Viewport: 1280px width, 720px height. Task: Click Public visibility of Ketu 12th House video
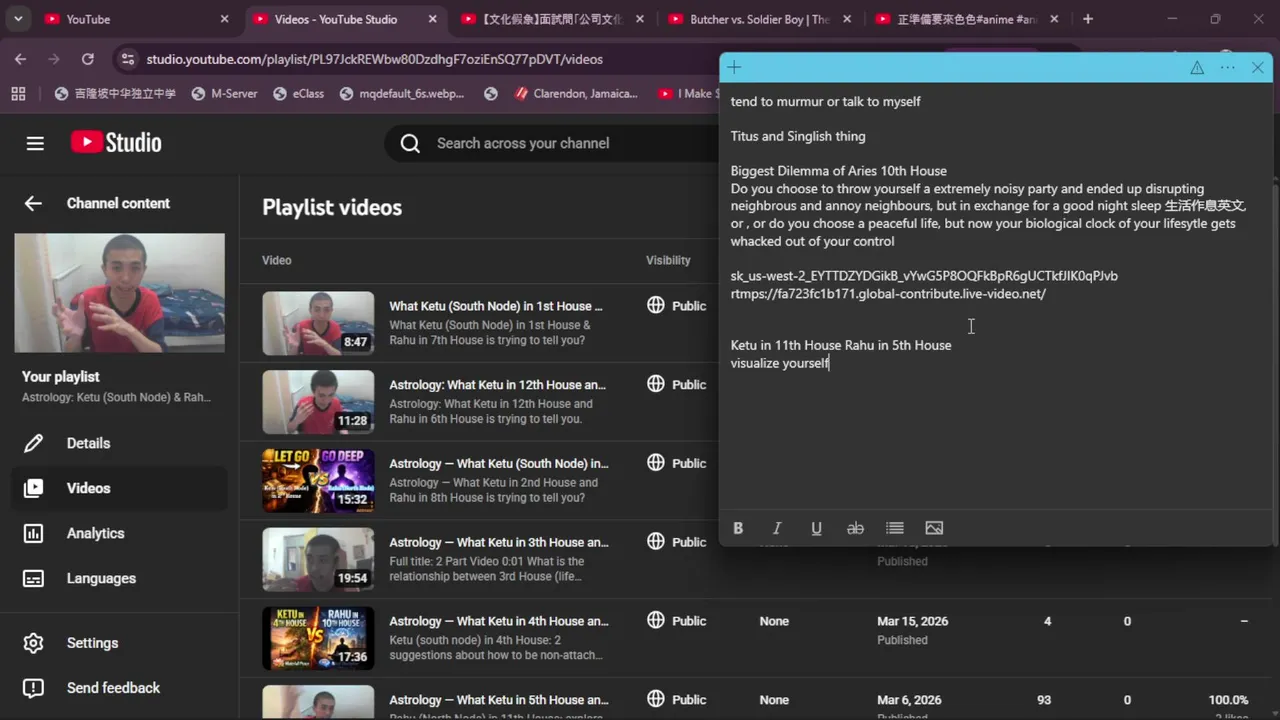[676, 385]
